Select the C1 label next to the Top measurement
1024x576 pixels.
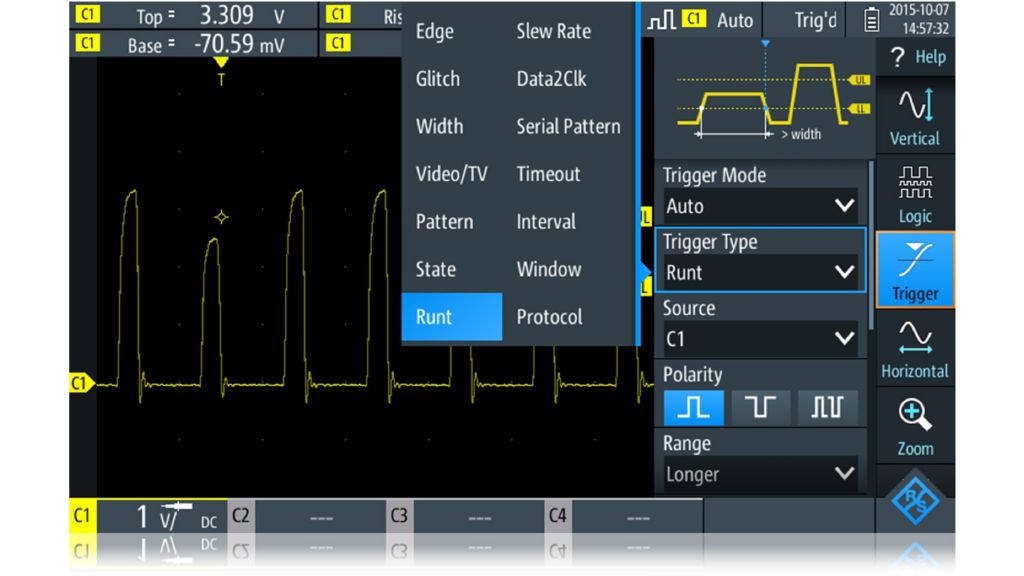(87, 14)
